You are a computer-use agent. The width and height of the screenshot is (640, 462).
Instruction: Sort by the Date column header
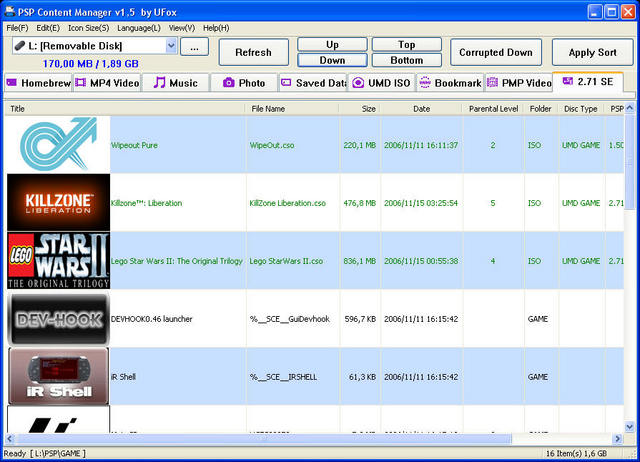point(421,109)
